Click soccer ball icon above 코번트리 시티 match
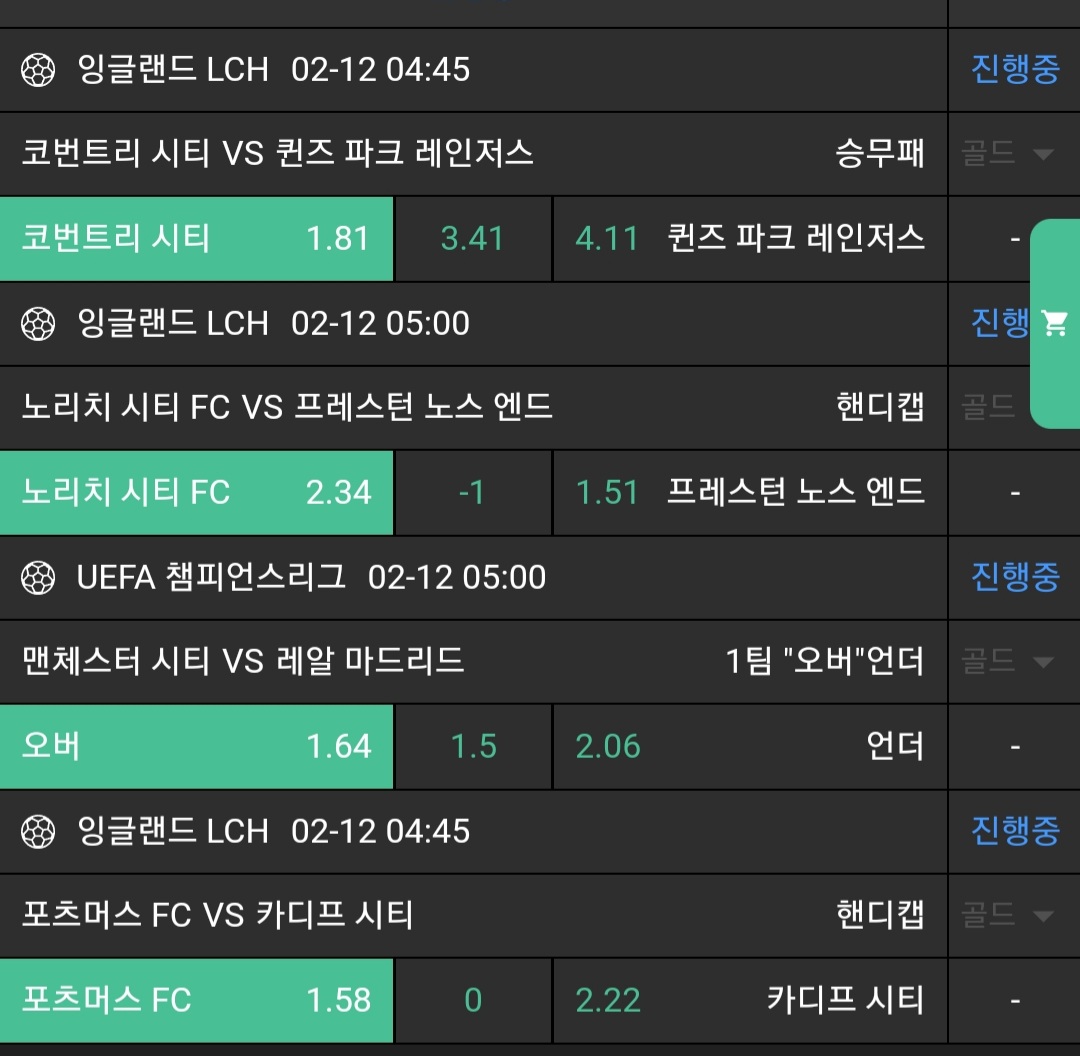Viewport: 1080px width, 1056px height. click(x=38, y=70)
